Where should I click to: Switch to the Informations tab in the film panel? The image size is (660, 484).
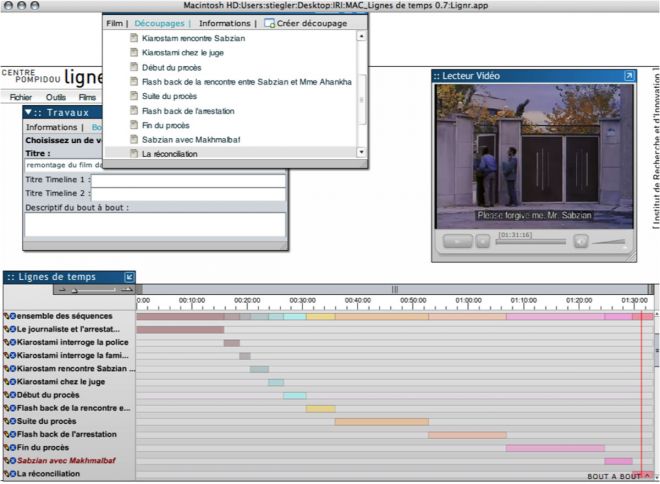pyautogui.click(x=224, y=23)
